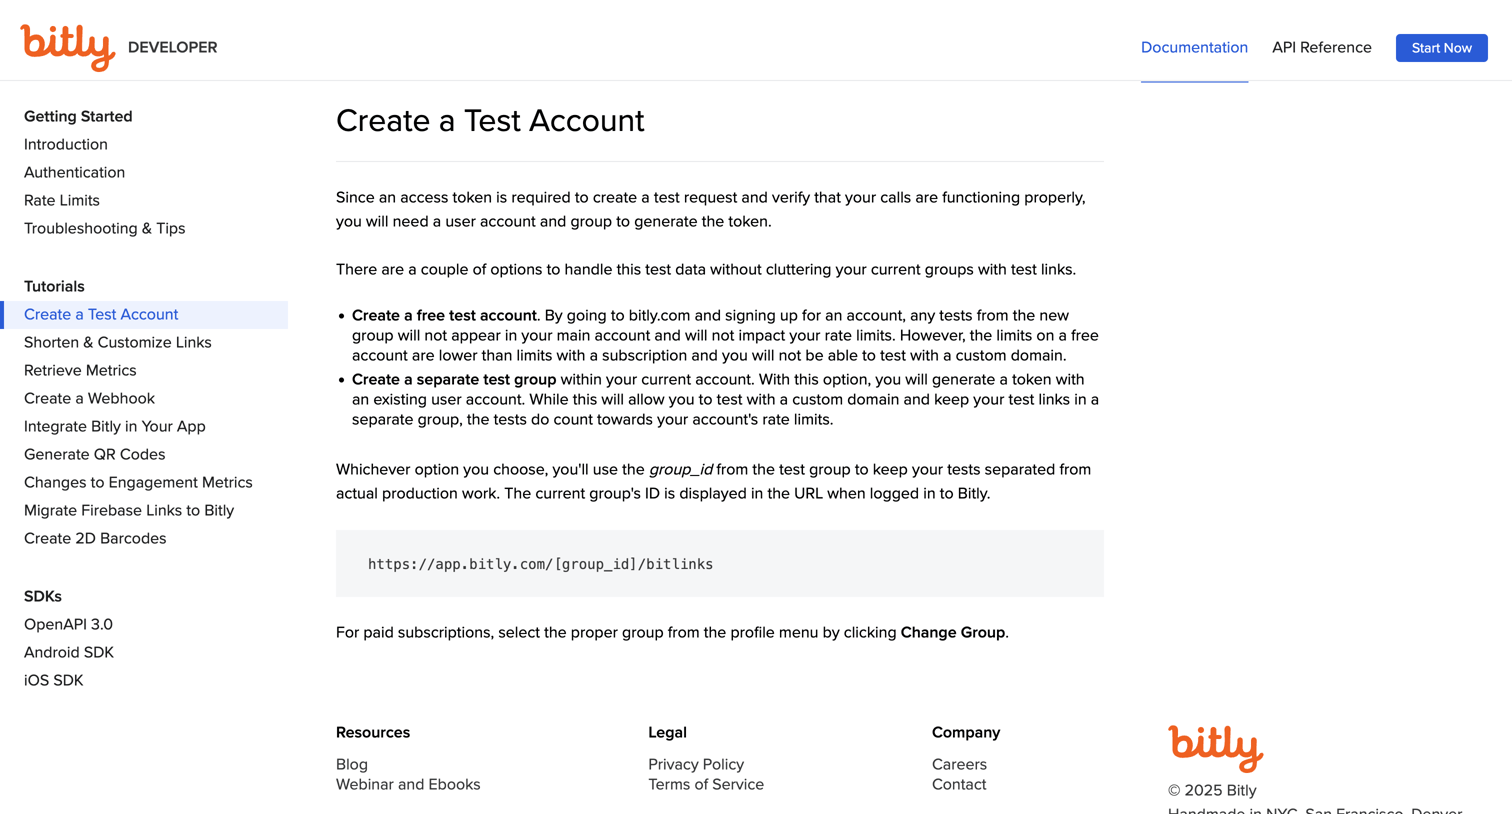Open the Introduction page in the sidebar

click(x=66, y=144)
